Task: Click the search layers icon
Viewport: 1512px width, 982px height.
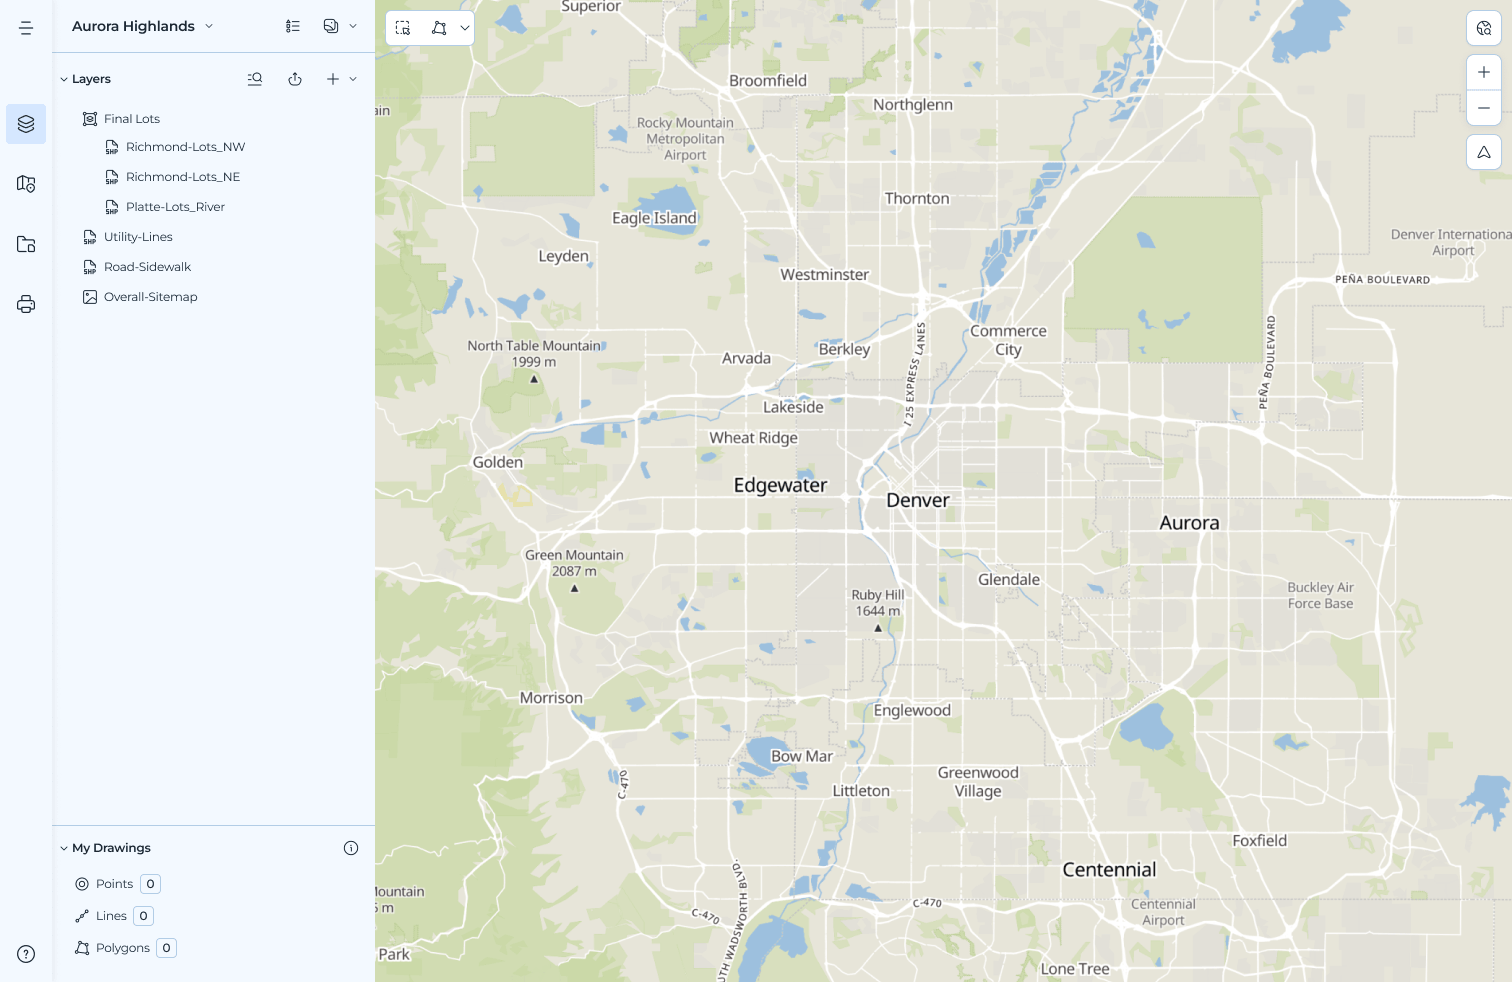Action: [255, 79]
